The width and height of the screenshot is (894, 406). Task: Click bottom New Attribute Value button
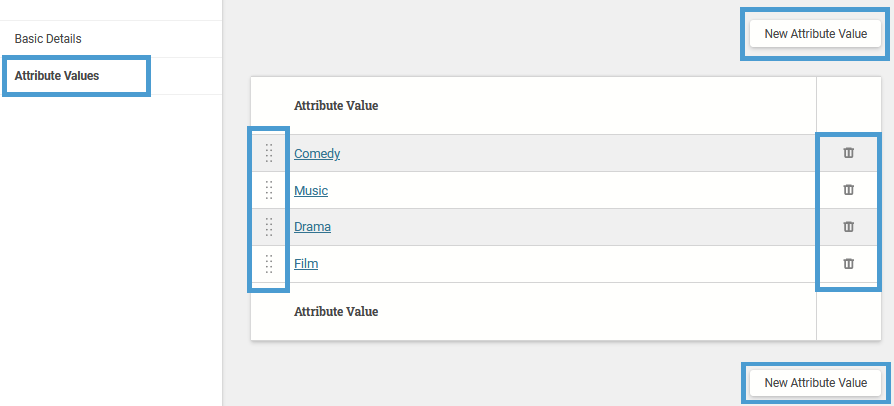coord(815,383)
